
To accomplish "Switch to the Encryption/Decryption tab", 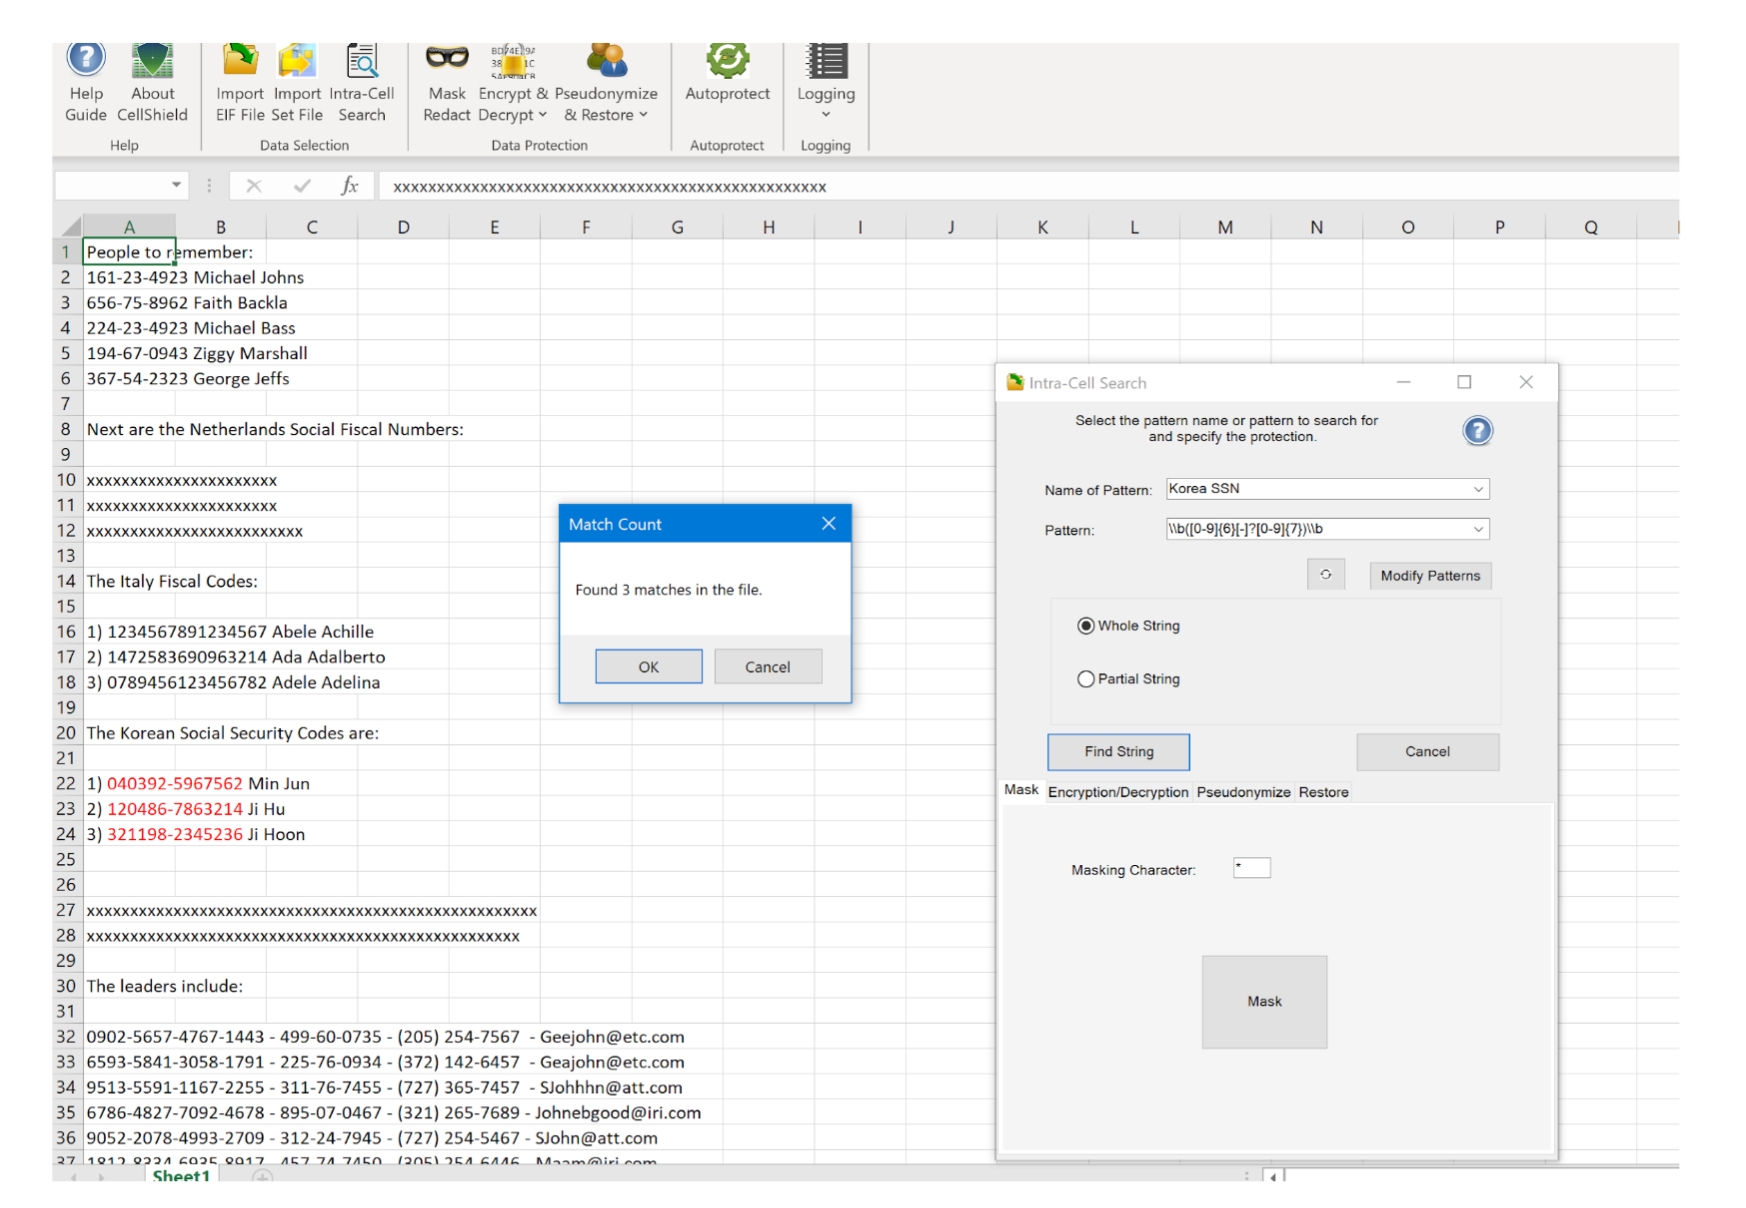I will 1118,792.
